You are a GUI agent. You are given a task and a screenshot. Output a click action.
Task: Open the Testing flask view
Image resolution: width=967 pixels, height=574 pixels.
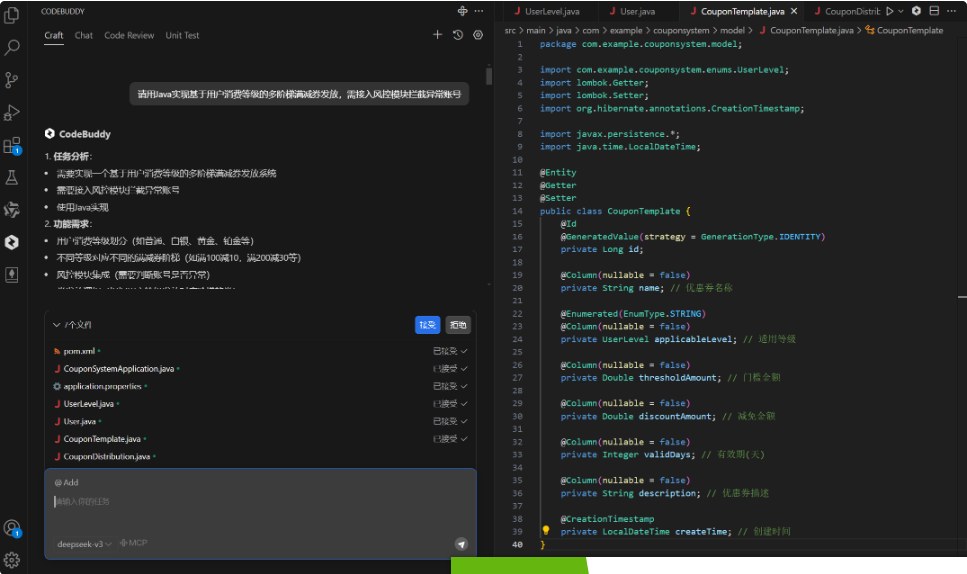point(12,178)
